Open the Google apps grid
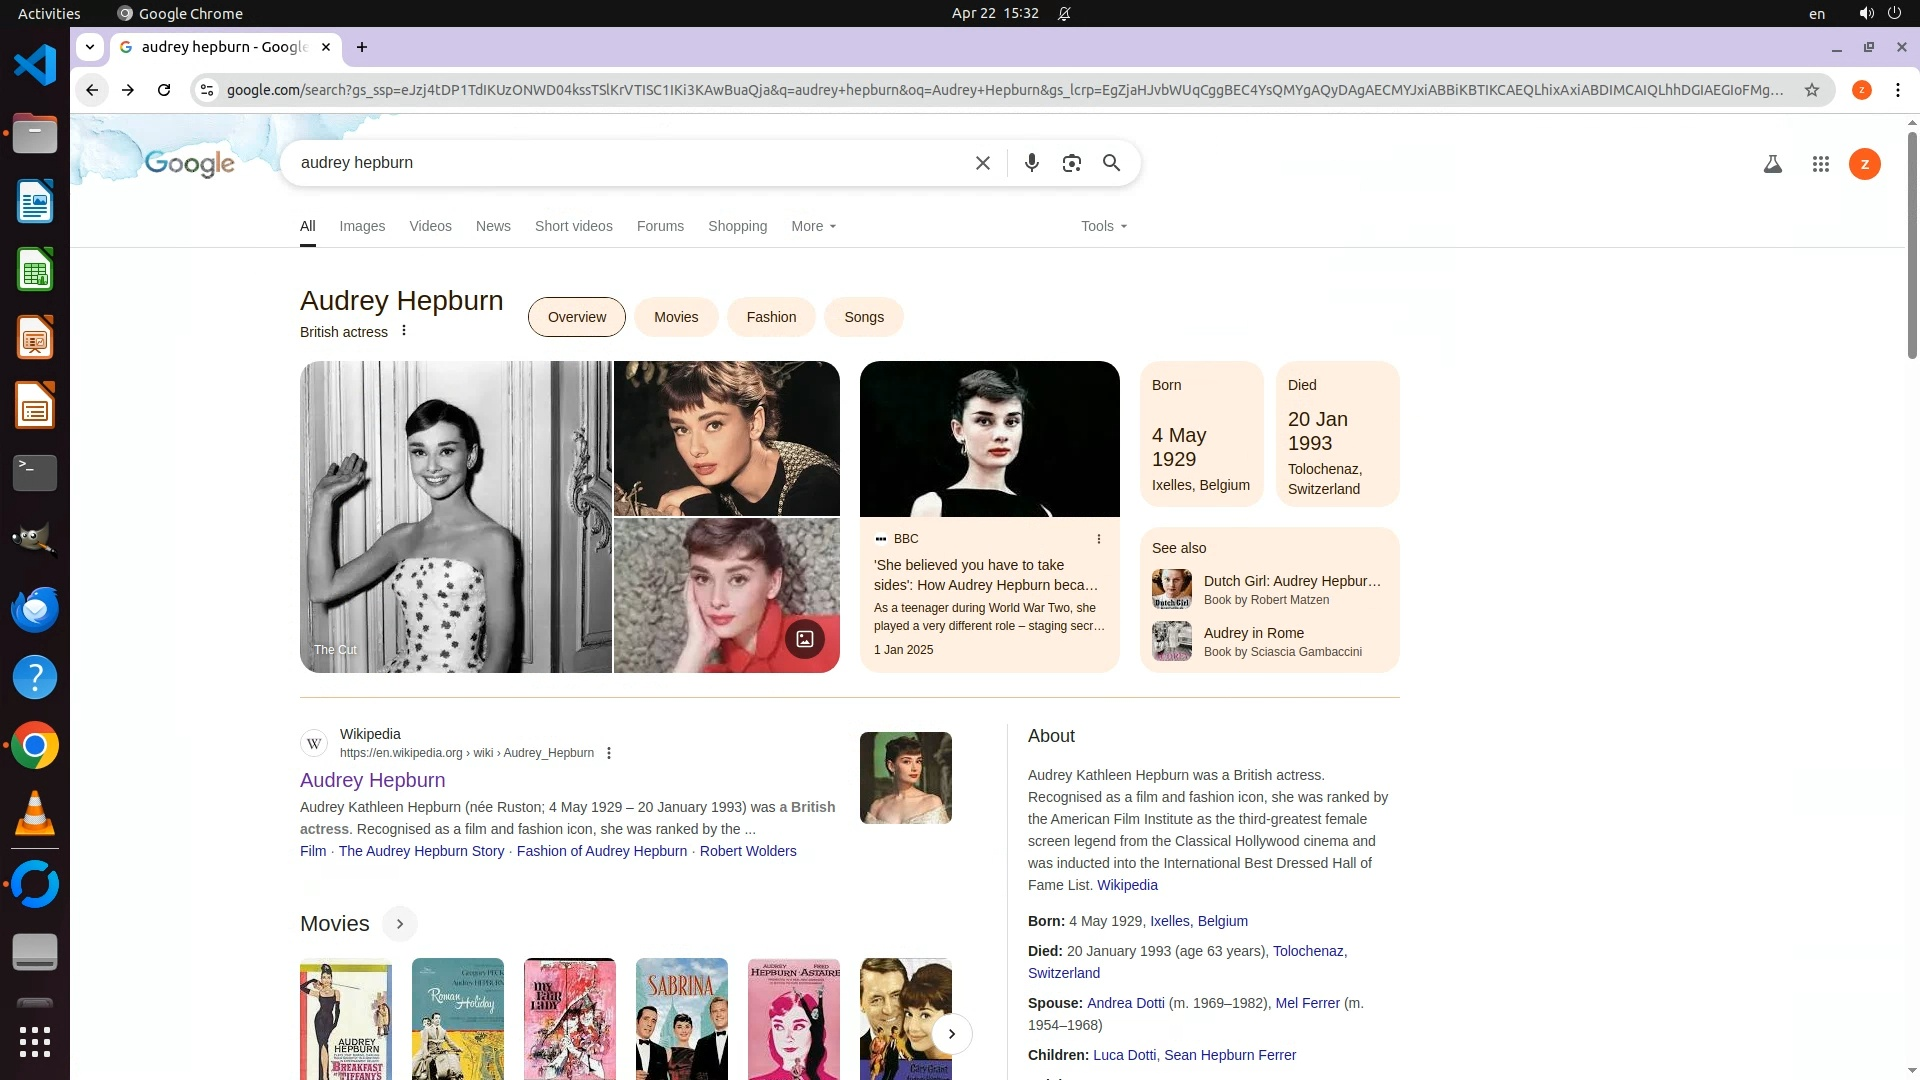The image size is (1920, 1080). 1820,164
